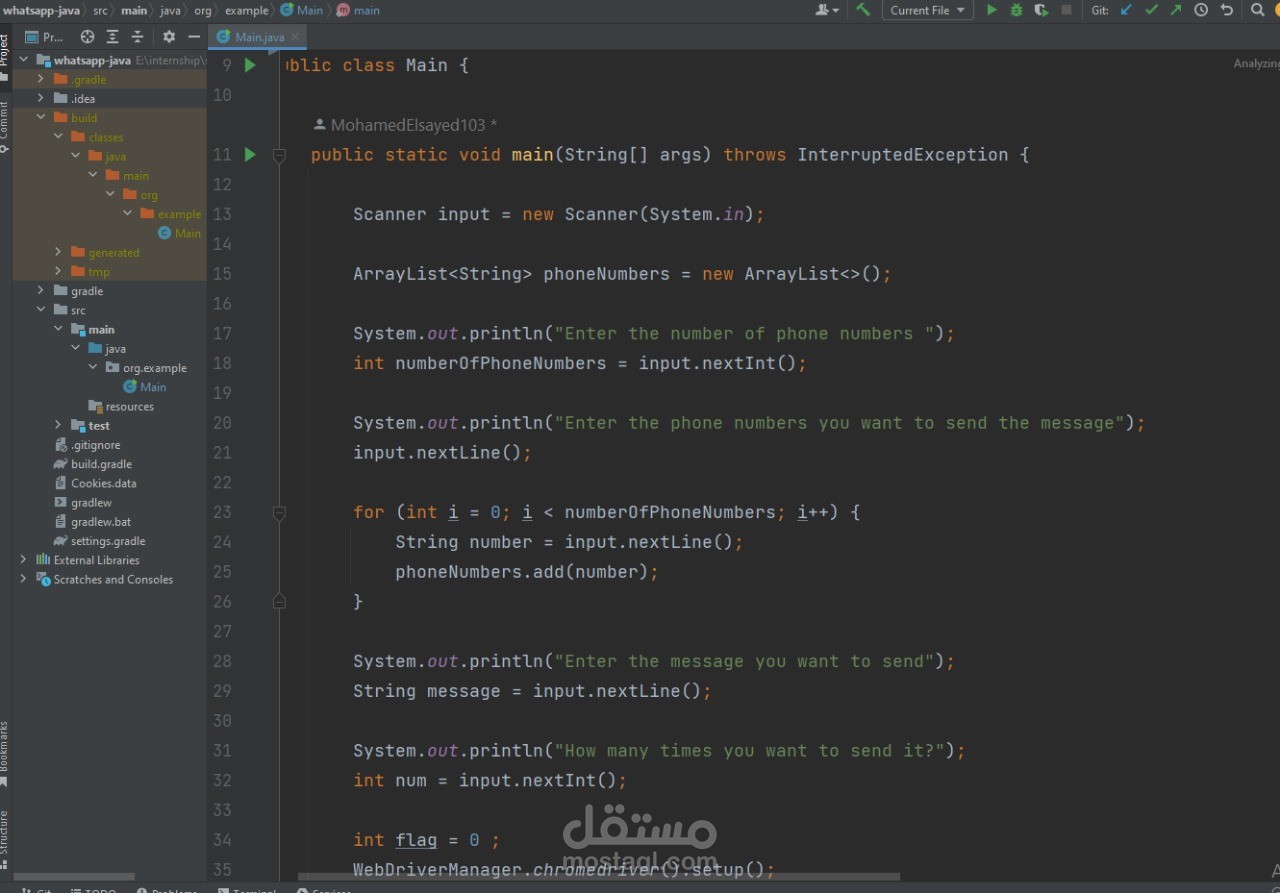Expand the test folder in Project view

click(x=57, y=425)
